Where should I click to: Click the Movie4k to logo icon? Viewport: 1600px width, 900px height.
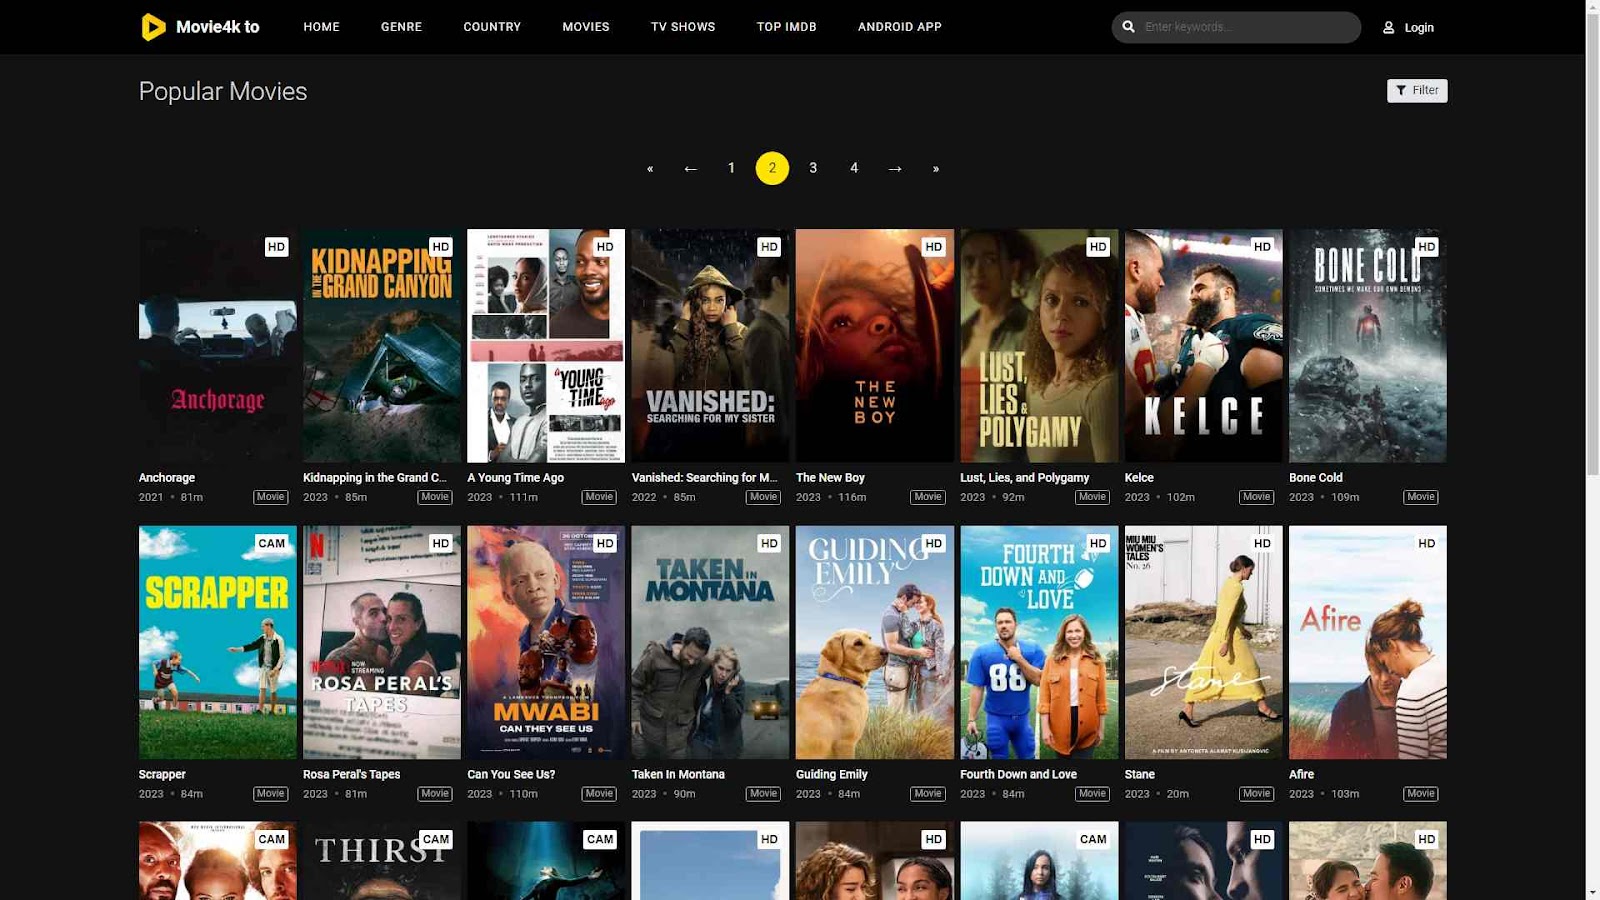pyautogui.click(x=153, y=27)
